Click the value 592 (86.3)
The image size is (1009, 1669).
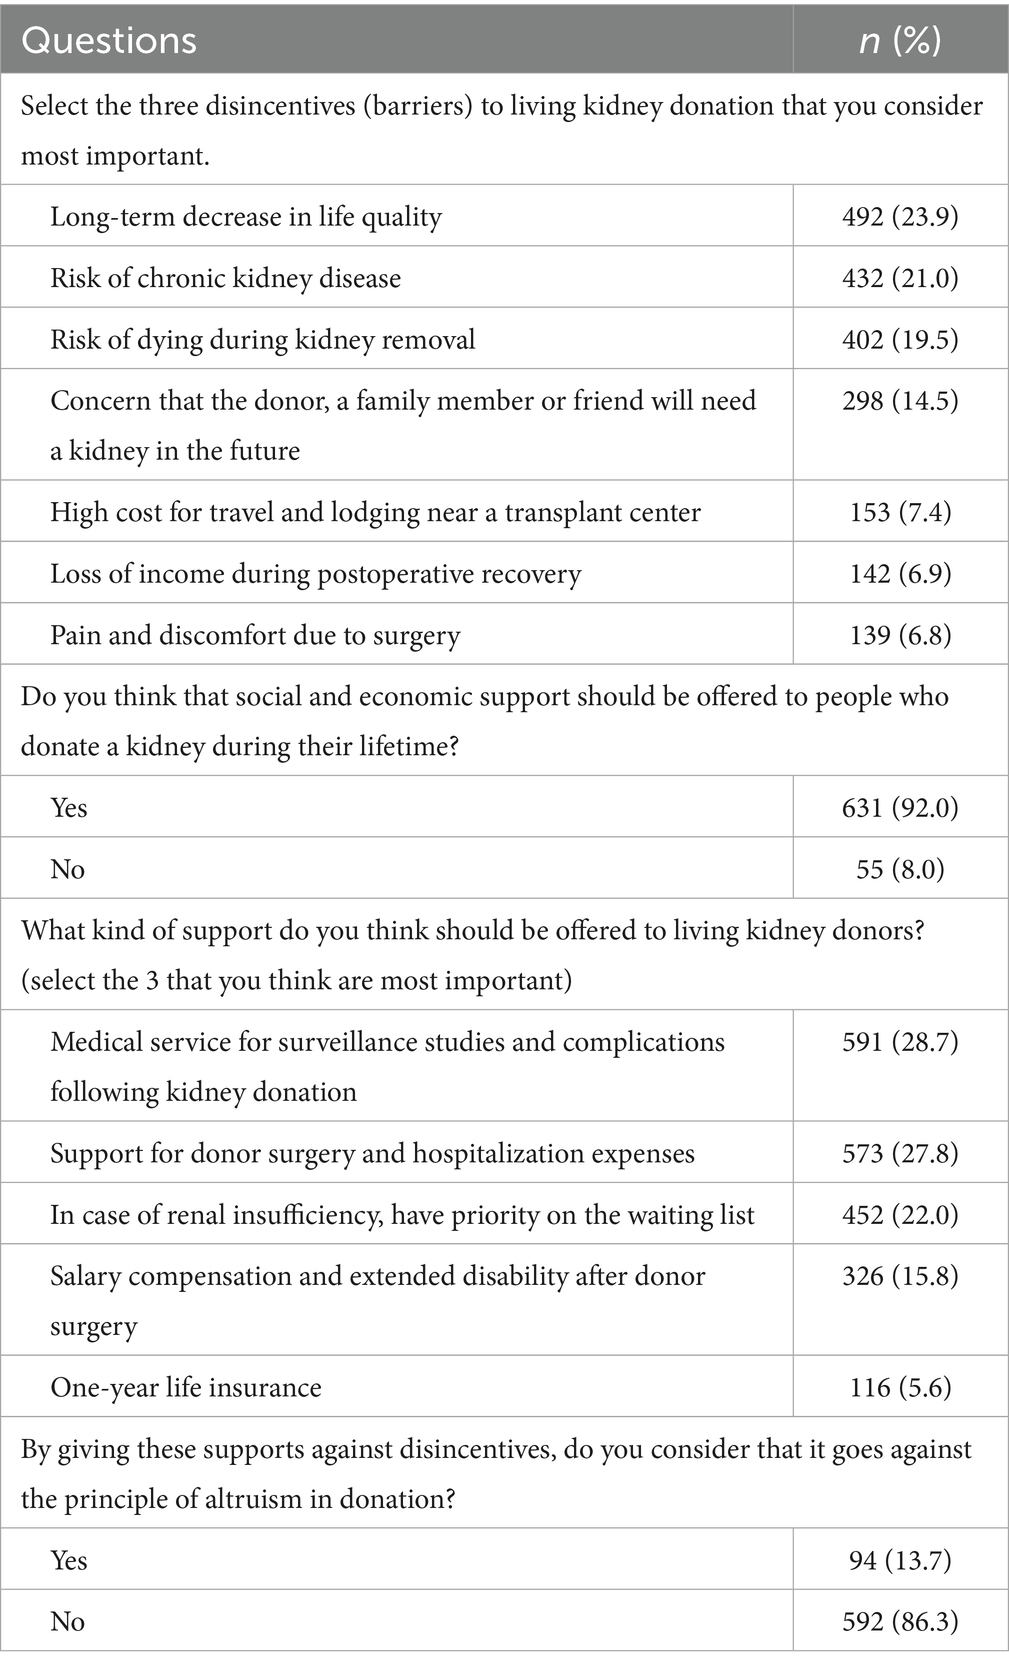click(900, 1621)
